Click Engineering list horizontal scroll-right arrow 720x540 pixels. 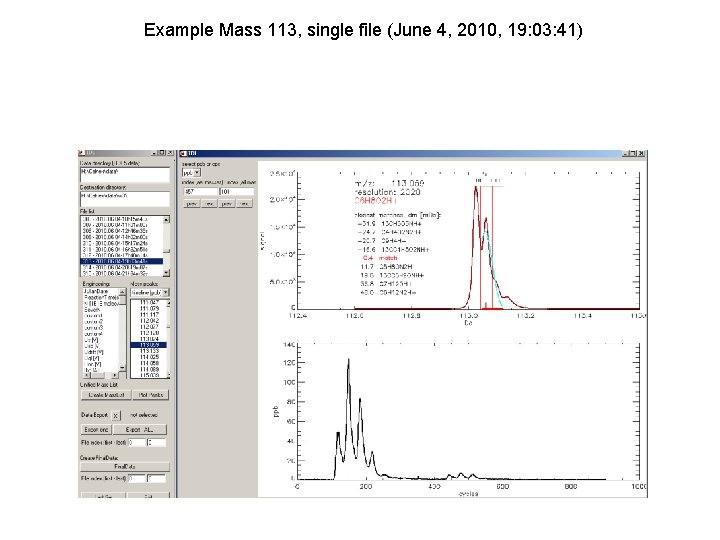tap(116, 375)
